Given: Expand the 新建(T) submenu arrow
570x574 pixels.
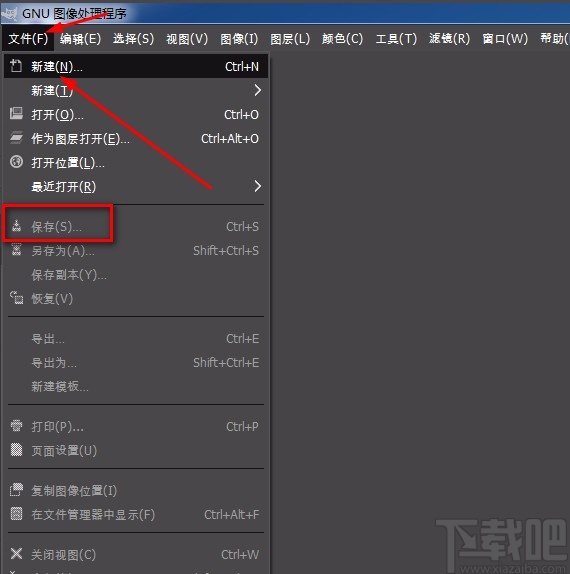Looking at the screenshot, I should [x=258, y=90].
